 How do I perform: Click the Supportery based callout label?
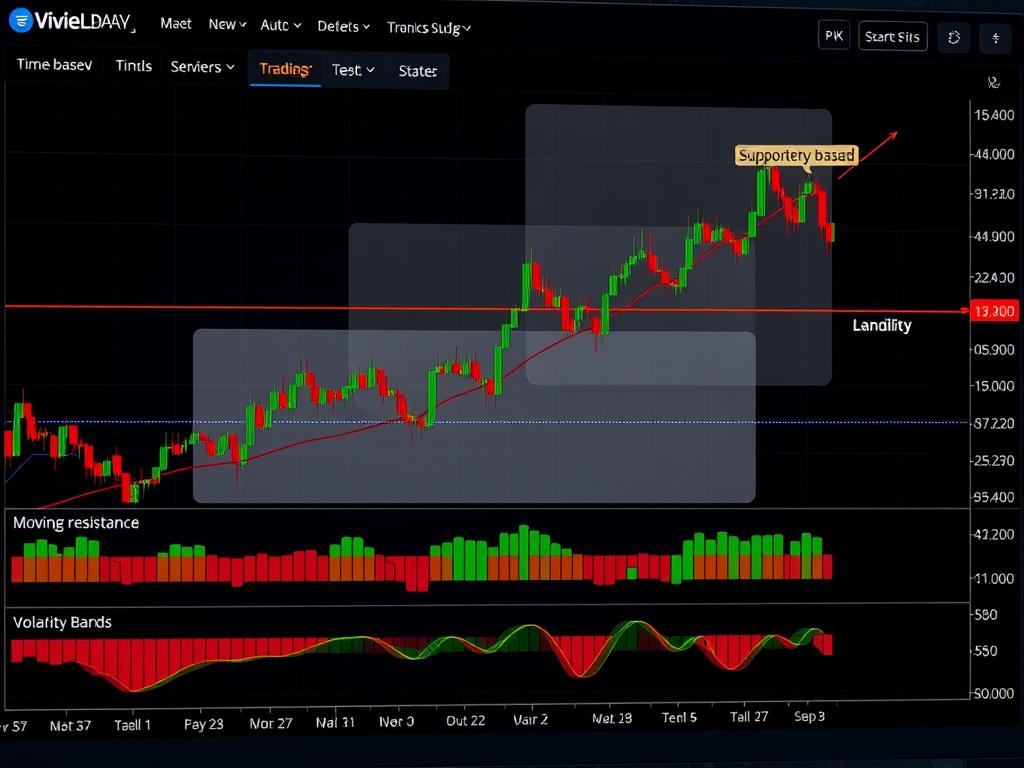[x=796, y=155]
